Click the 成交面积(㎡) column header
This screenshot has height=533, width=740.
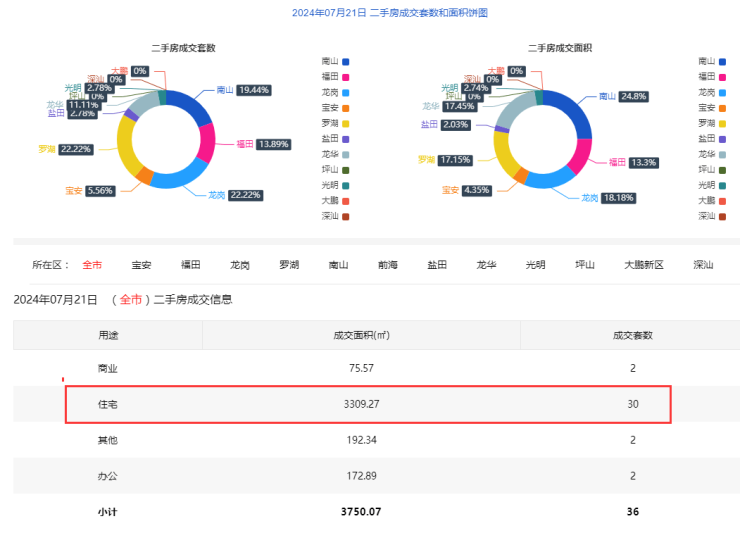[361, 335]
